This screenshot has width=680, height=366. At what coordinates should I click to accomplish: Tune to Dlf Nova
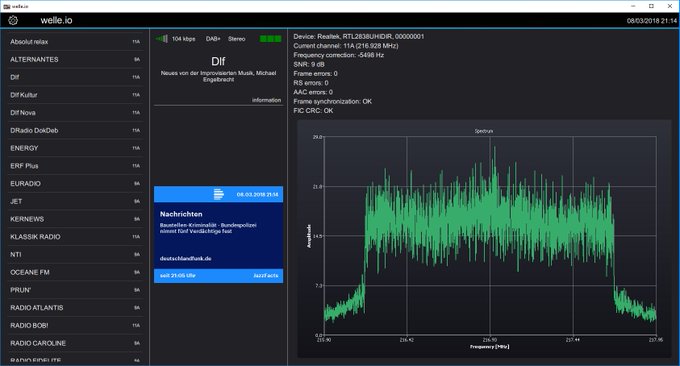pyautogui.click(x=75, y=113)
